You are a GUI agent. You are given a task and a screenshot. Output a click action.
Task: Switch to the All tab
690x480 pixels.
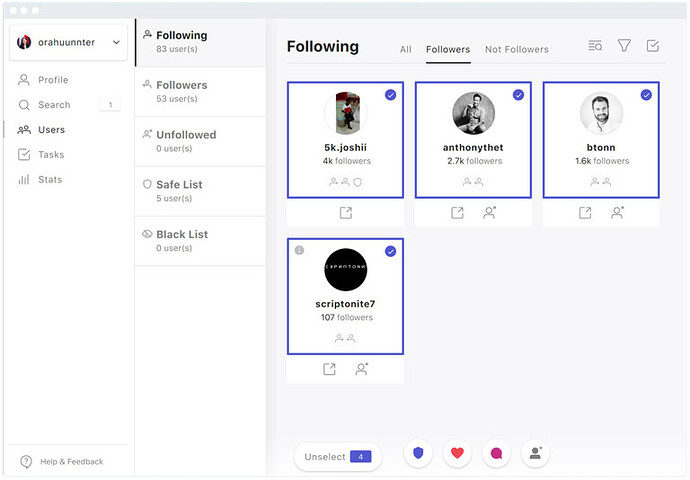pos(405,49)
